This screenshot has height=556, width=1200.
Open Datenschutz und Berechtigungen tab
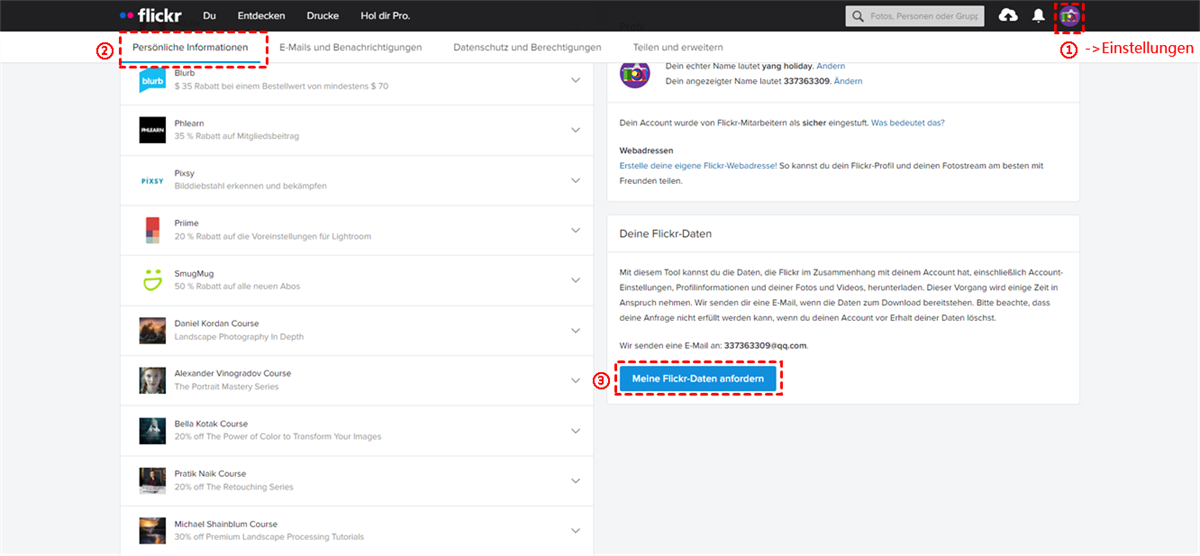(x=527, y=47)
